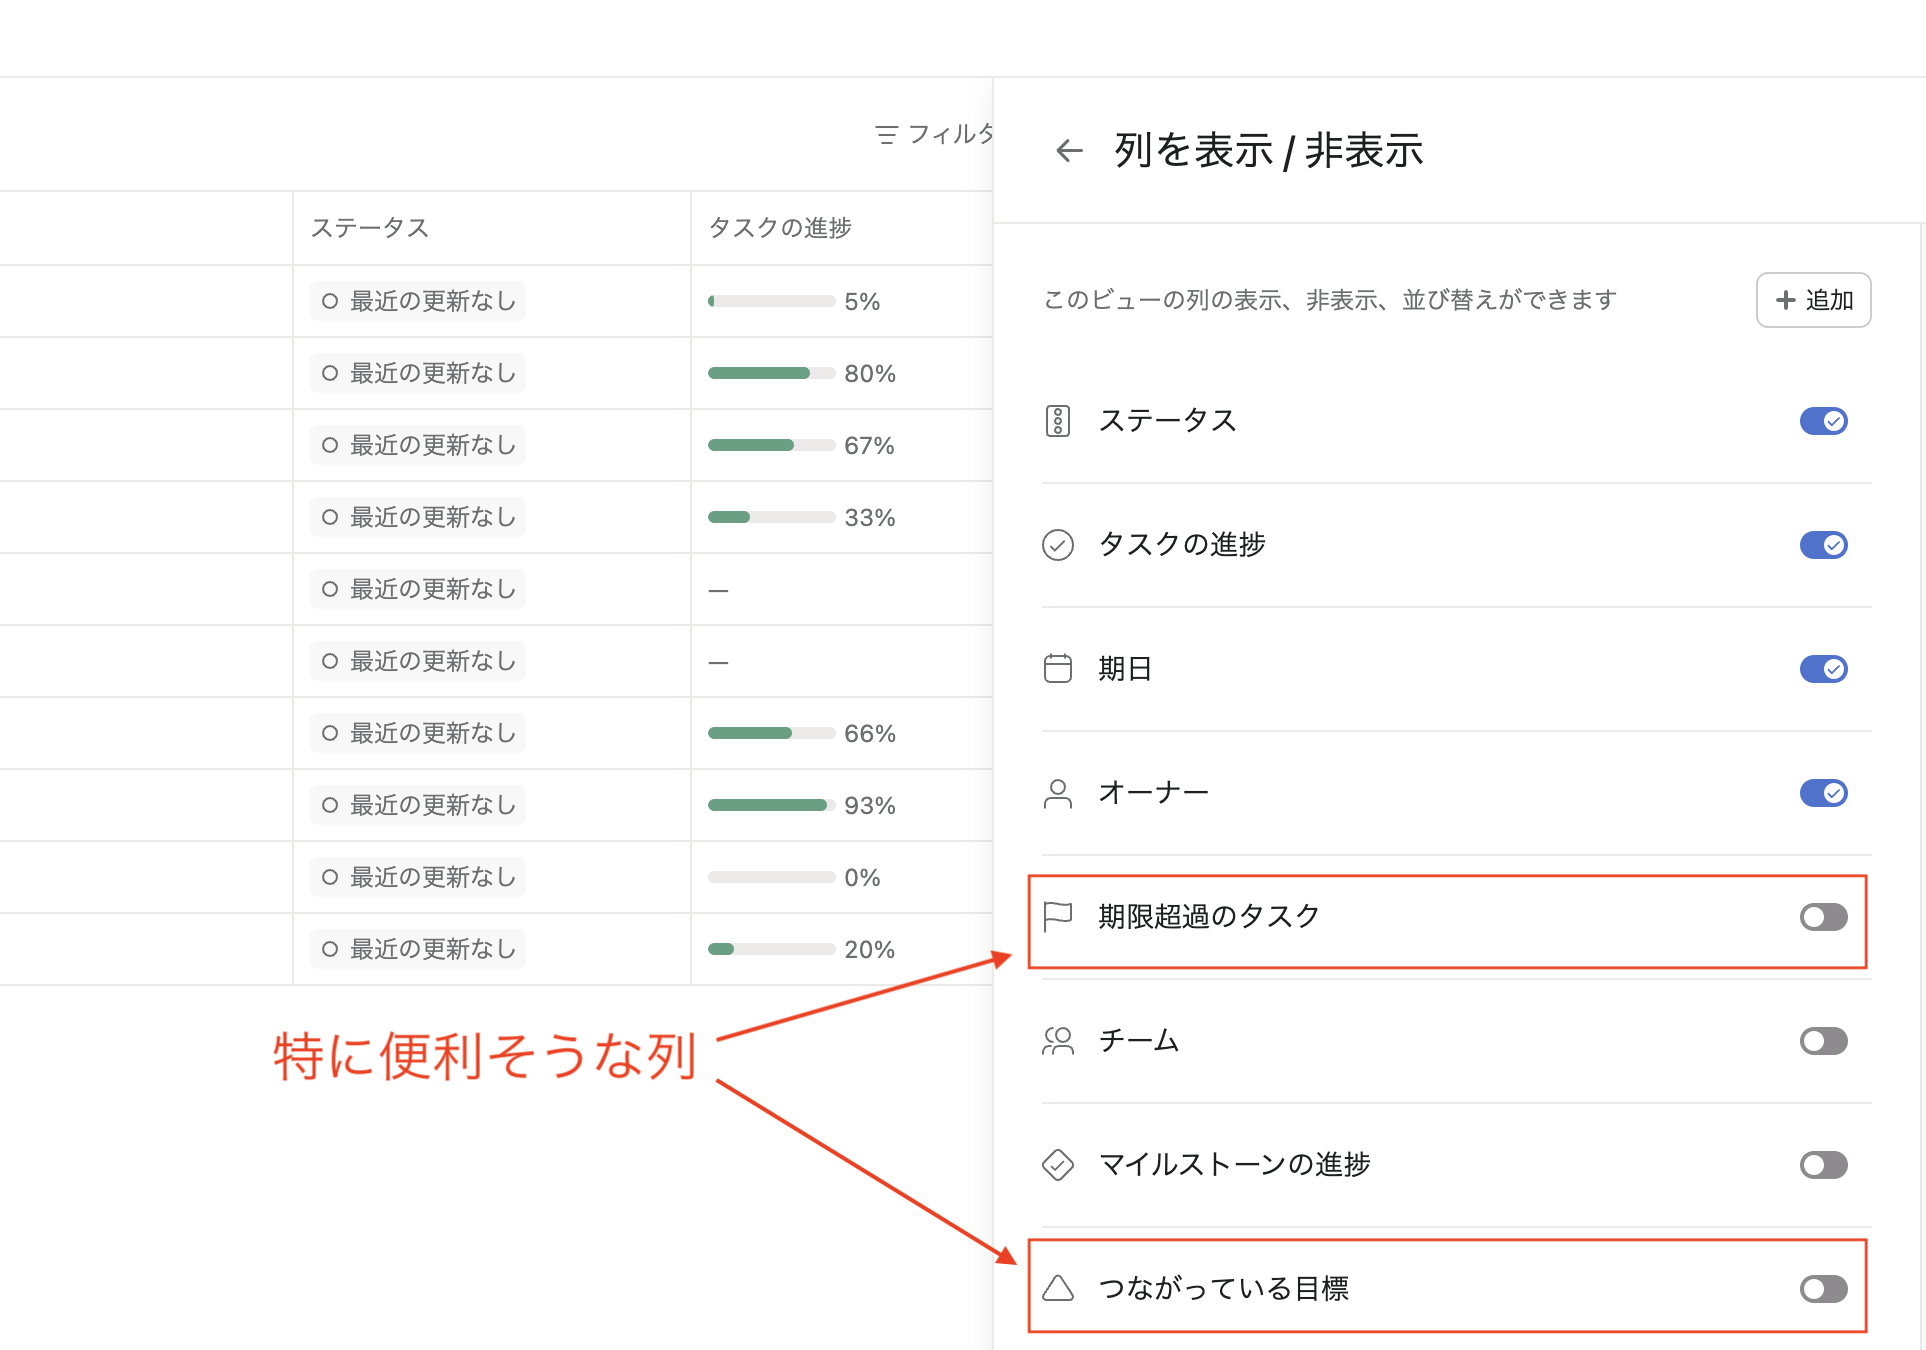The height and width of the screenshot is (1350, 1926).
Task: Enable the つながっている目標 toggle
Action: coord(1822,1289)
